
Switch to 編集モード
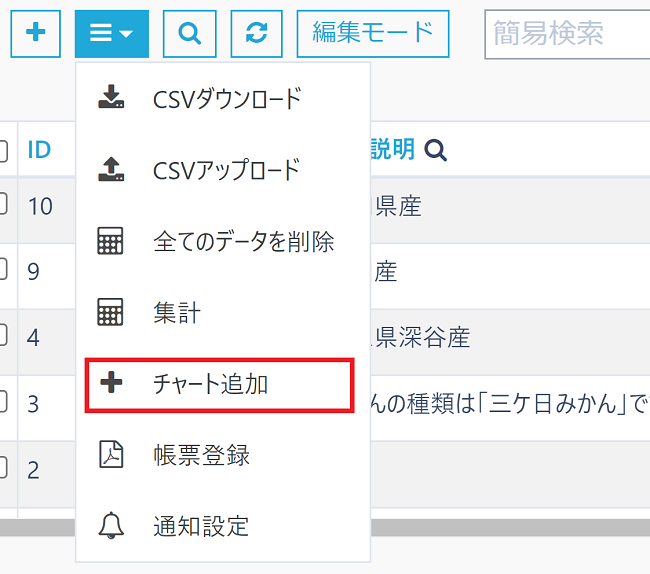pos(372,33)
